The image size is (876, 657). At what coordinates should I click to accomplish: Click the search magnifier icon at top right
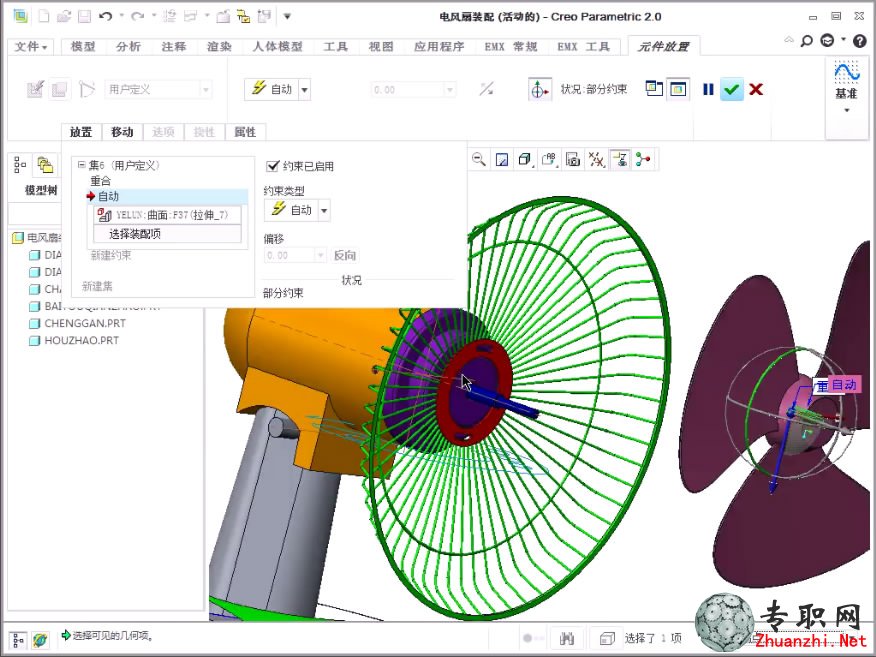806,41
